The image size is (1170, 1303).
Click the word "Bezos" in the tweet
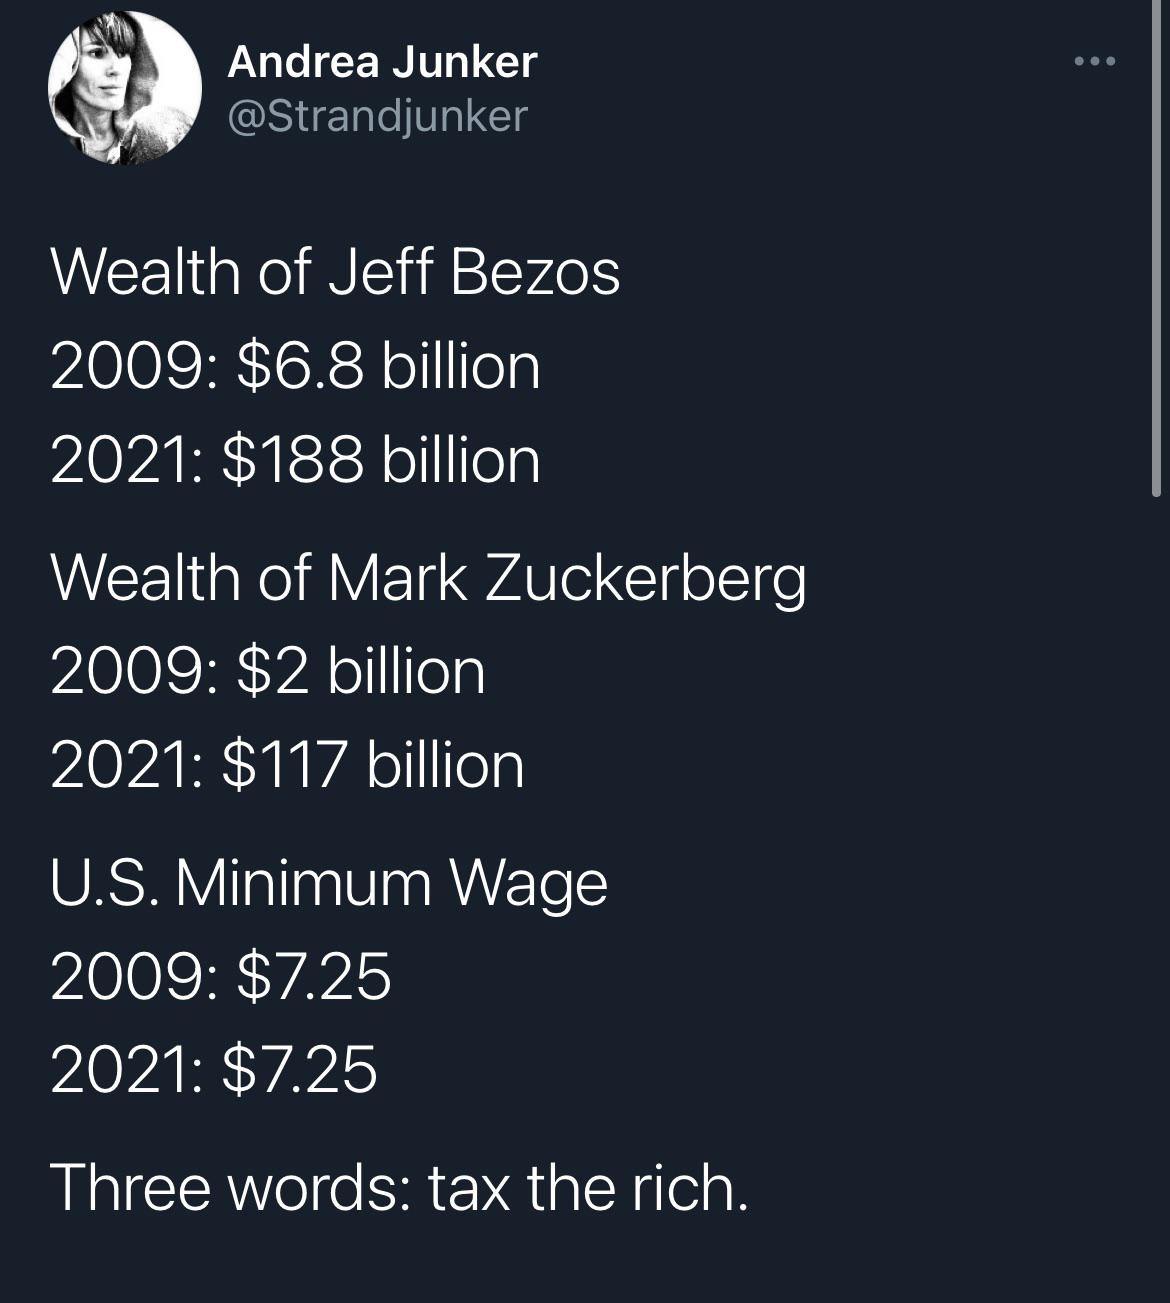[x=535, y=273]
